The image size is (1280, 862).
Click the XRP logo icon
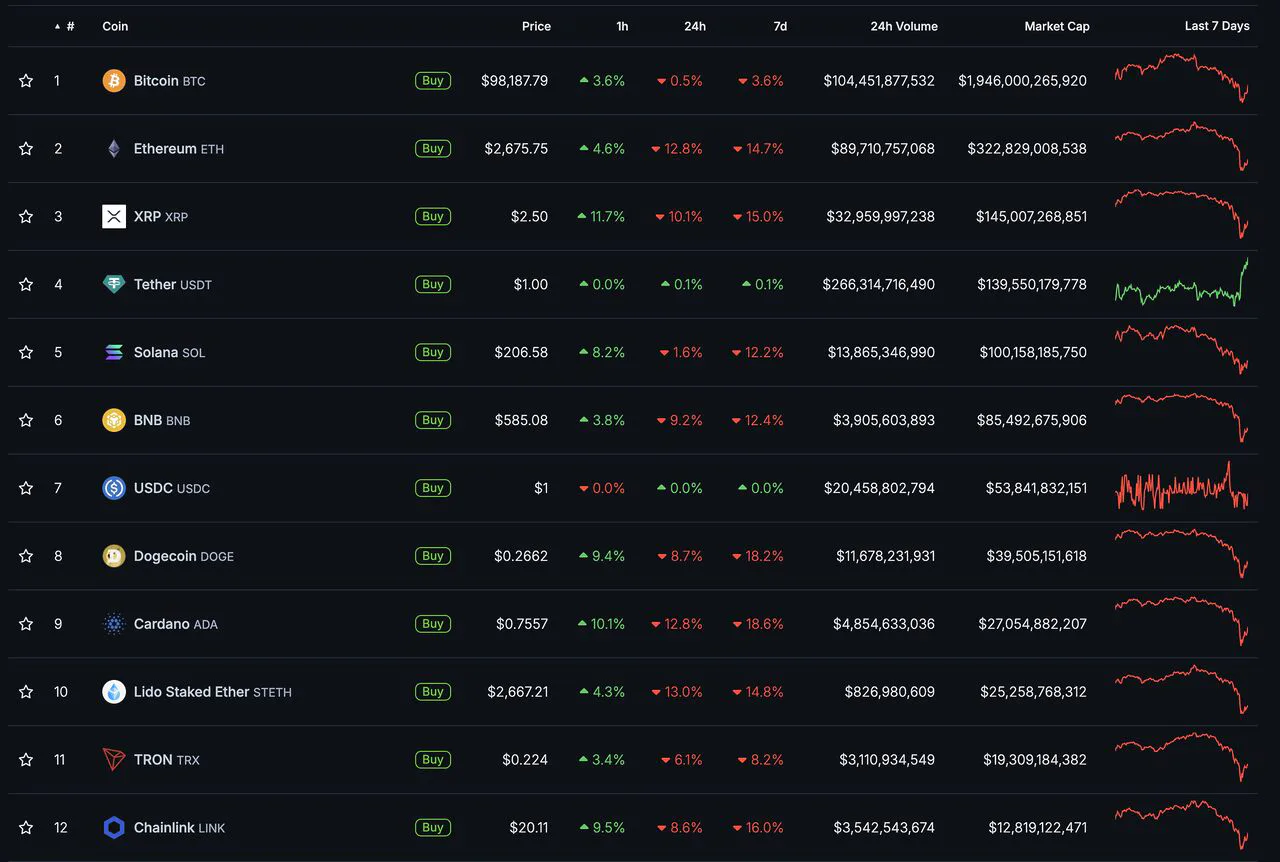tap(114, 216)
